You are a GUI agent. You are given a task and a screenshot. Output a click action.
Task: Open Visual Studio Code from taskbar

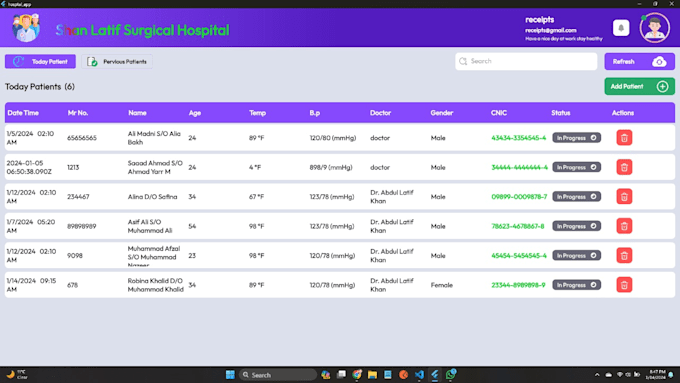pos(419,375)
